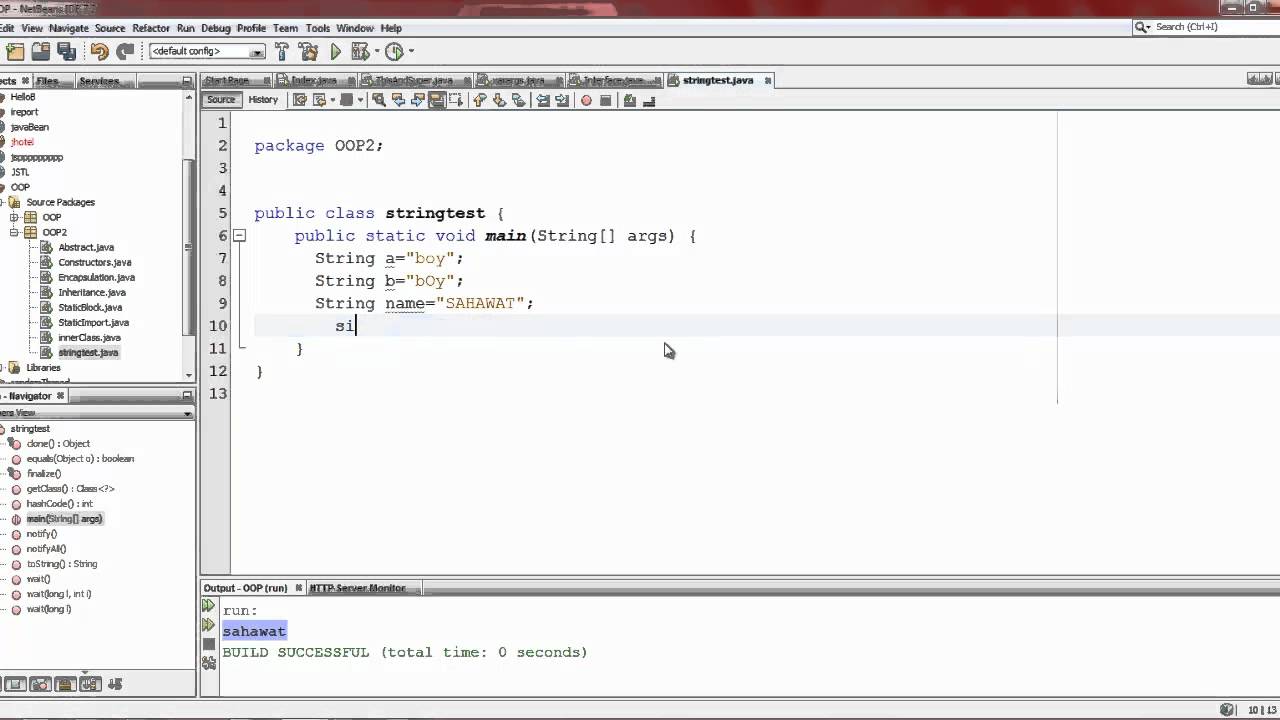The width and height of the screenshot is (1280, 720).
Task: Toggle Highlight Search in editor toolbar
Action: 436,100
